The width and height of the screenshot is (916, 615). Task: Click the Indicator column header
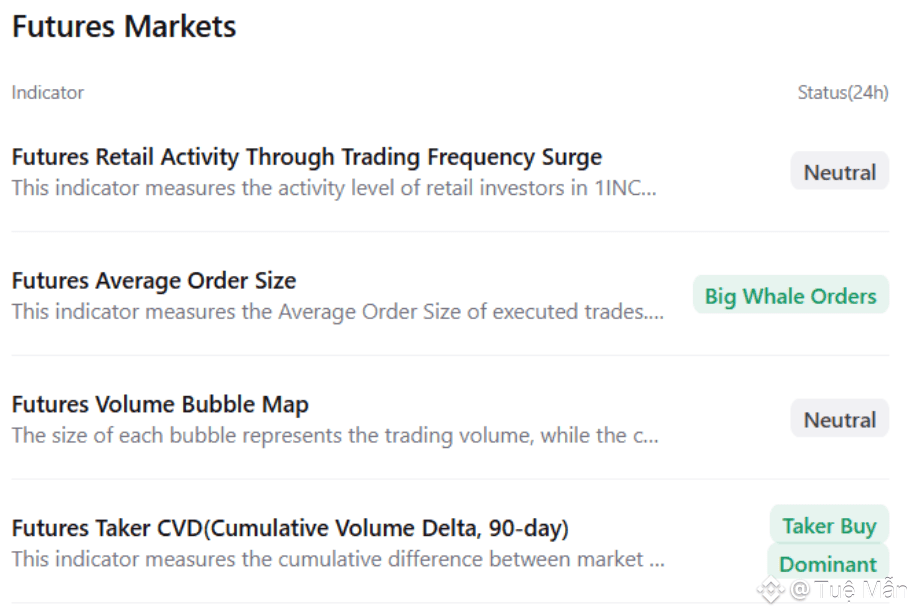[48, 93]
